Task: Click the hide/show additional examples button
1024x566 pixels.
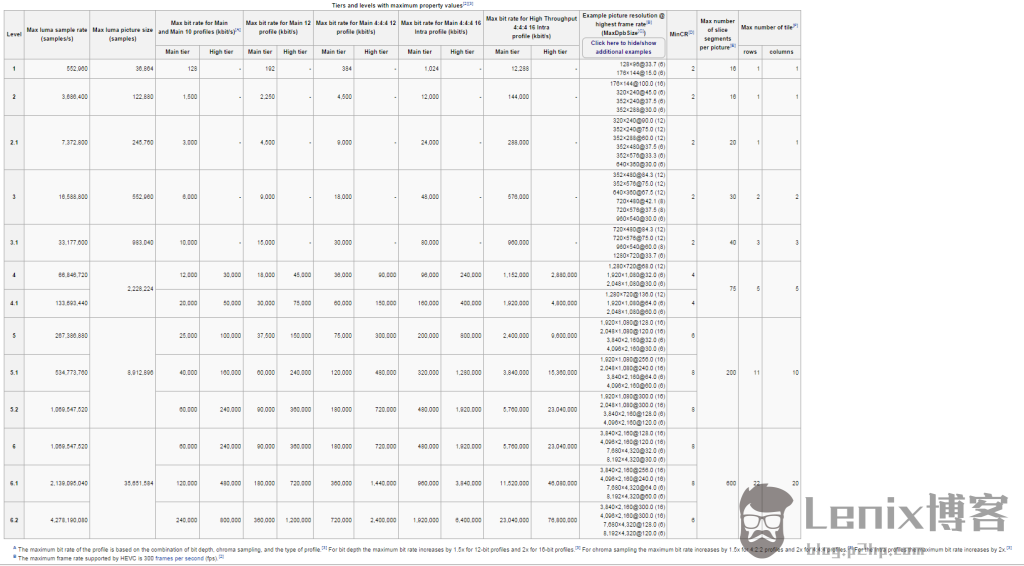Action: click(623, 47)
